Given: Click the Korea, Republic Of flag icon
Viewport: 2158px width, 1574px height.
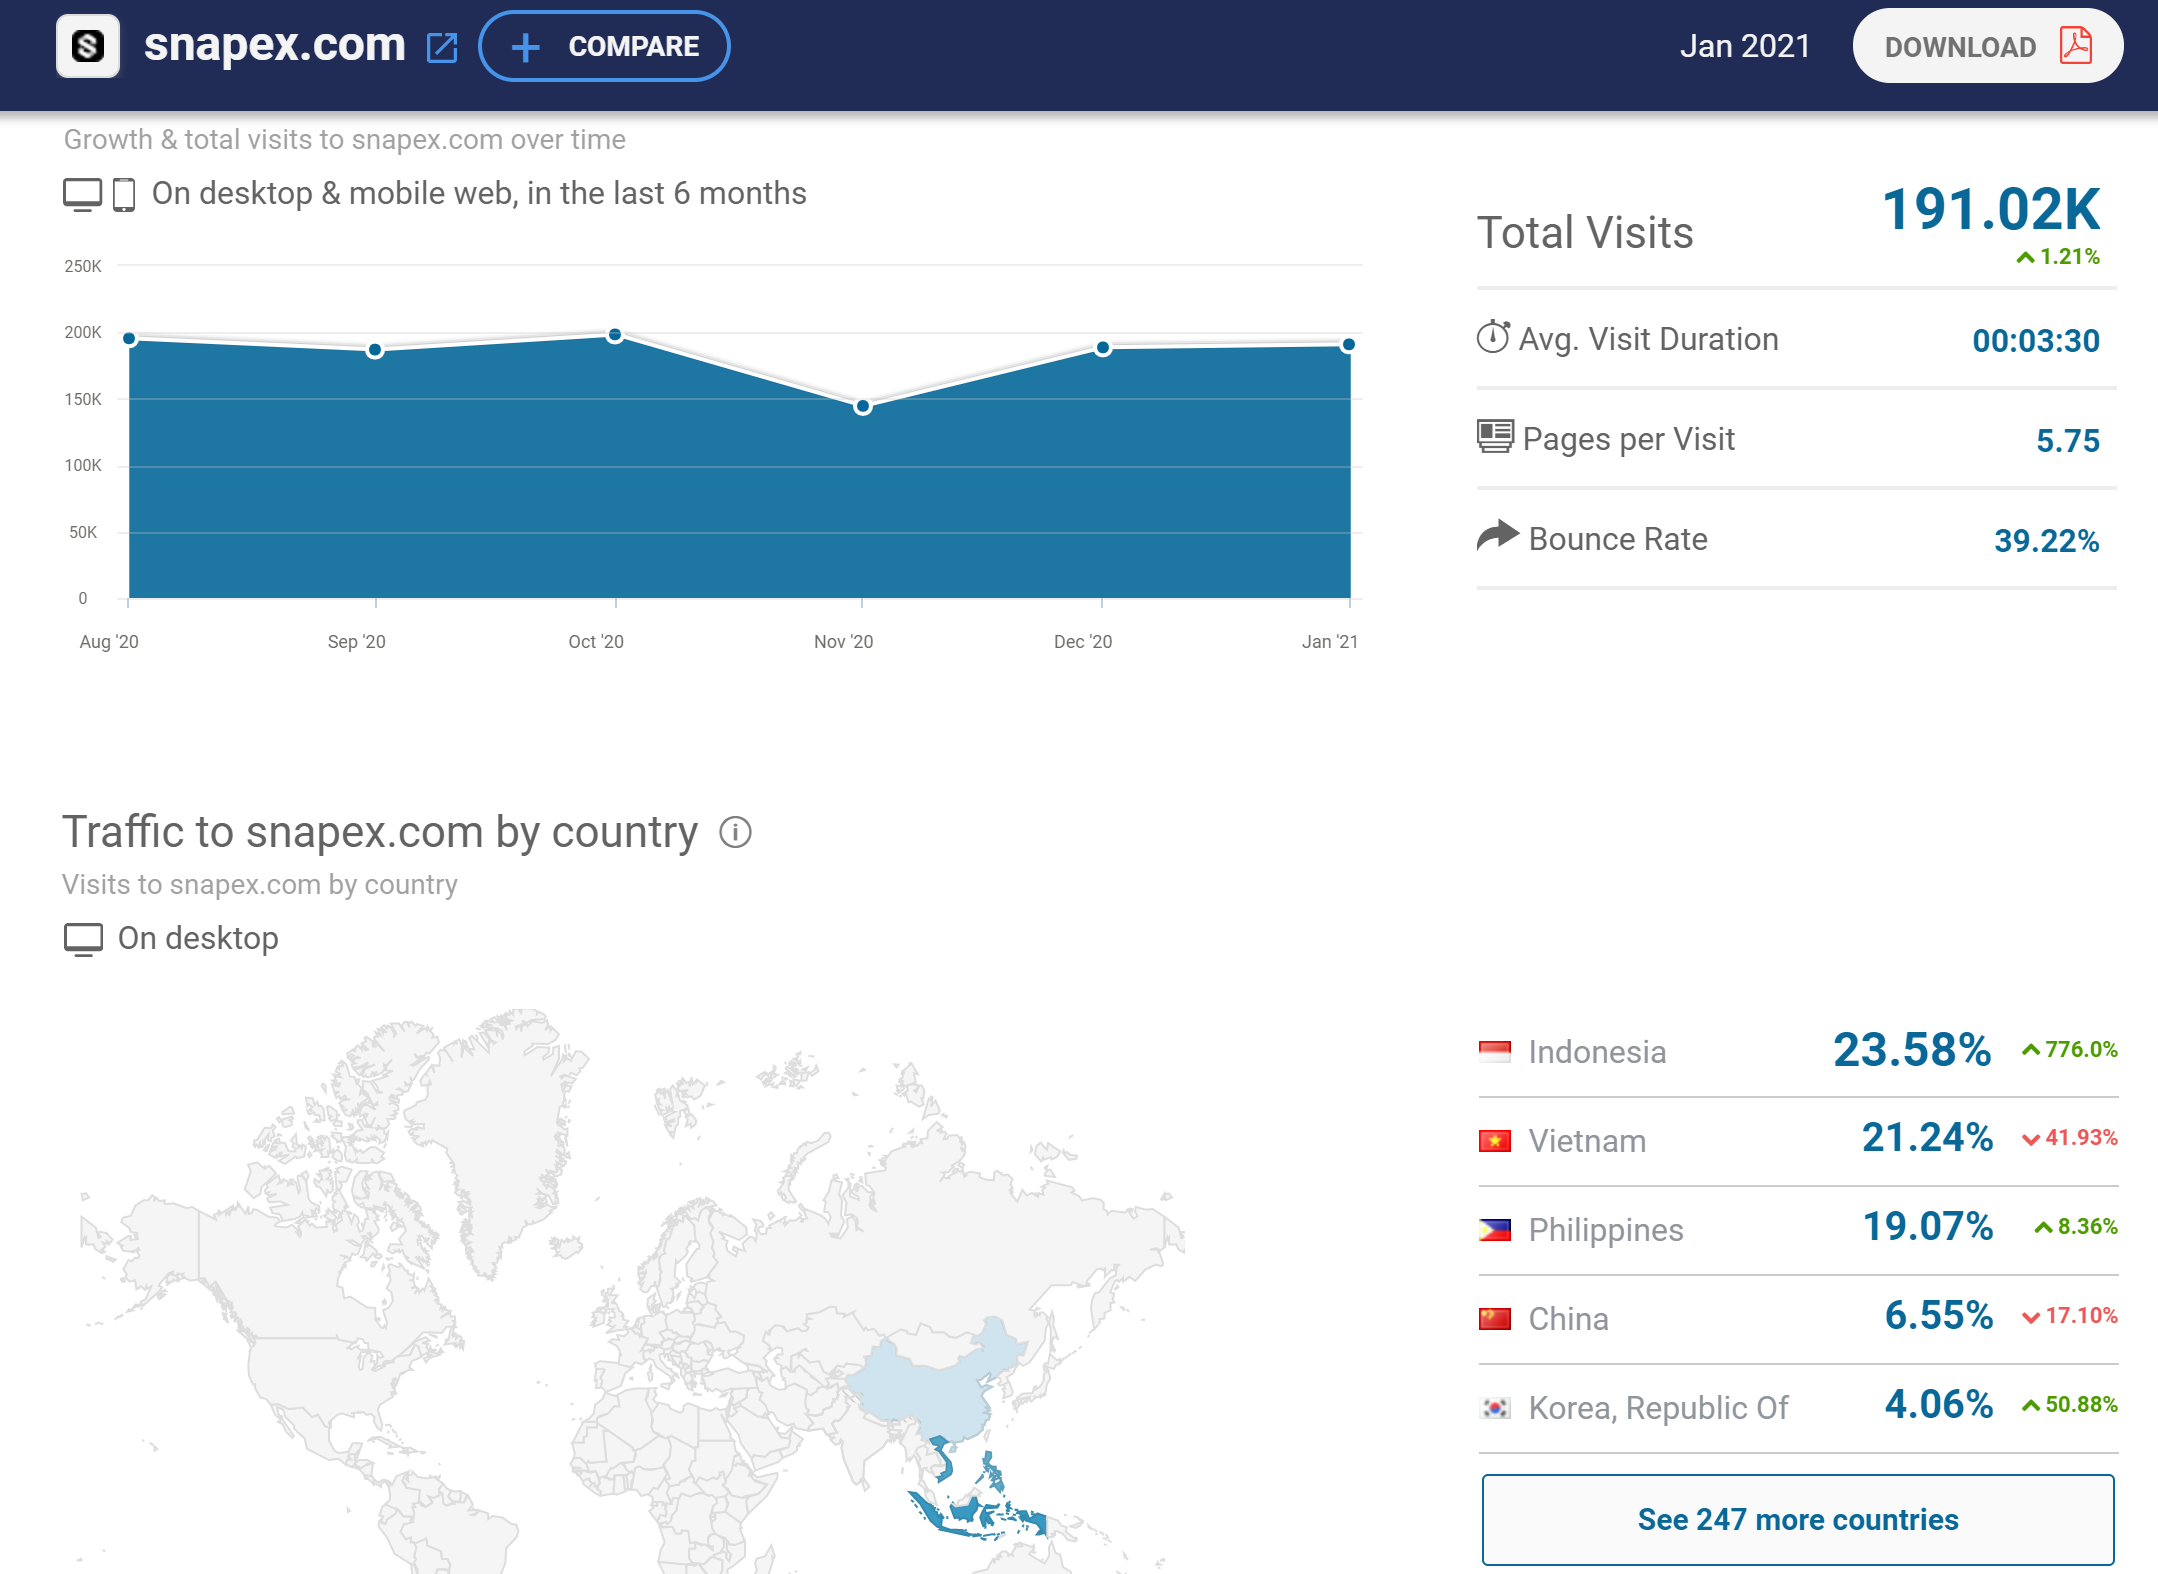Looking at the screenshot, I should coord(1494,1407).
